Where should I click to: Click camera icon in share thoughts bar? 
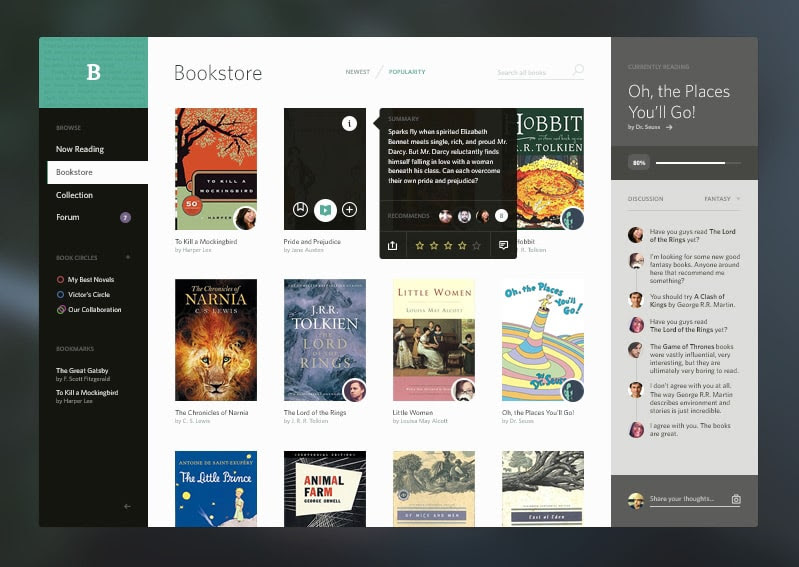pyautogui.click(x=736, y=499)
